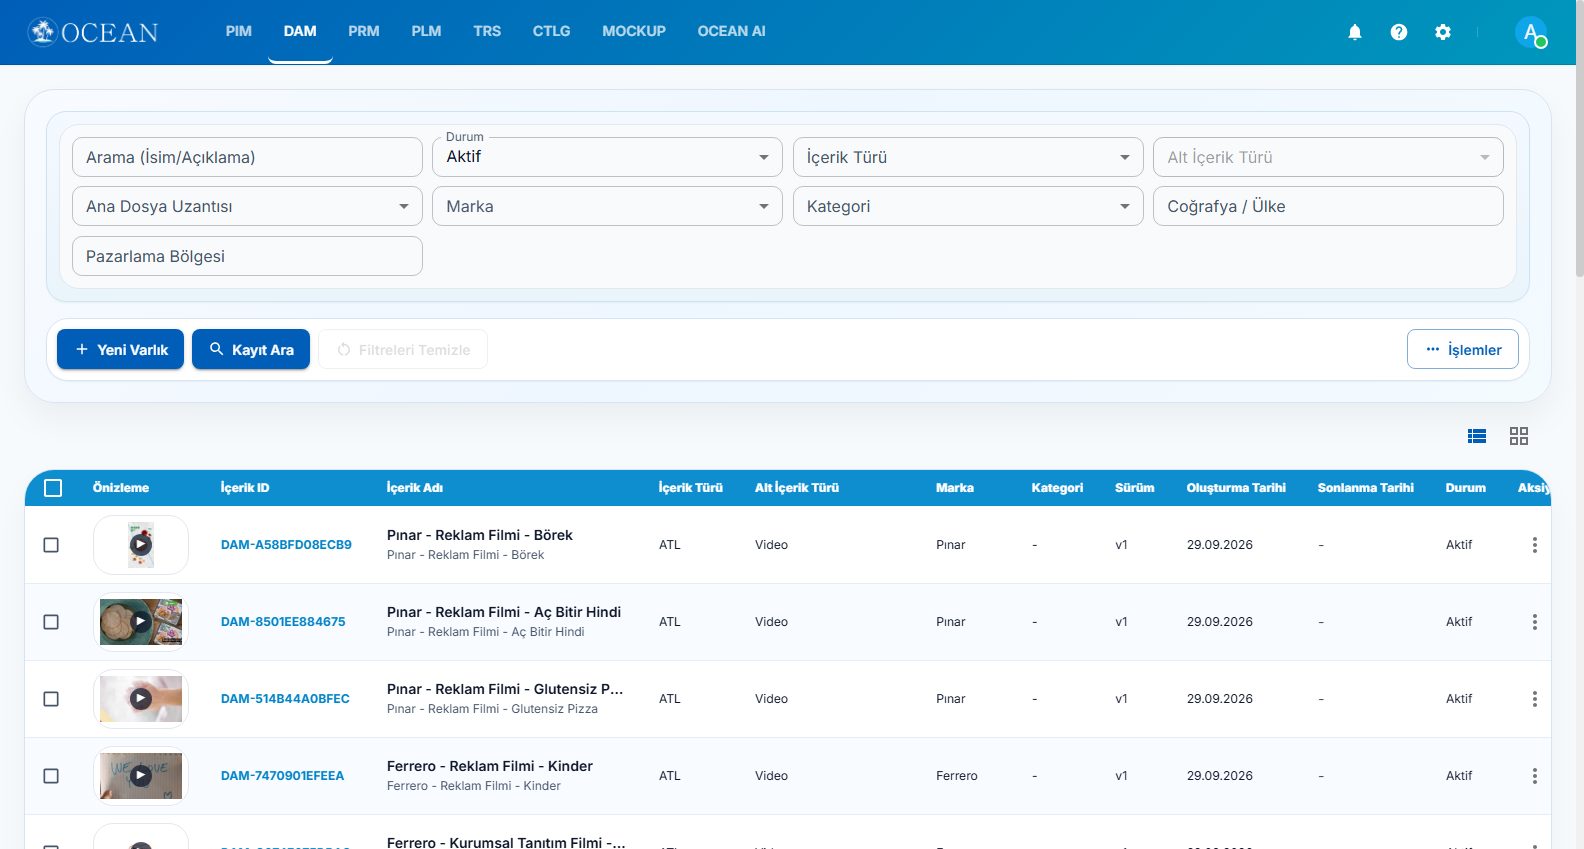Switch to list view layout
The height and width of the screenshot is (849, 1584).
[x=1477, y=436]
